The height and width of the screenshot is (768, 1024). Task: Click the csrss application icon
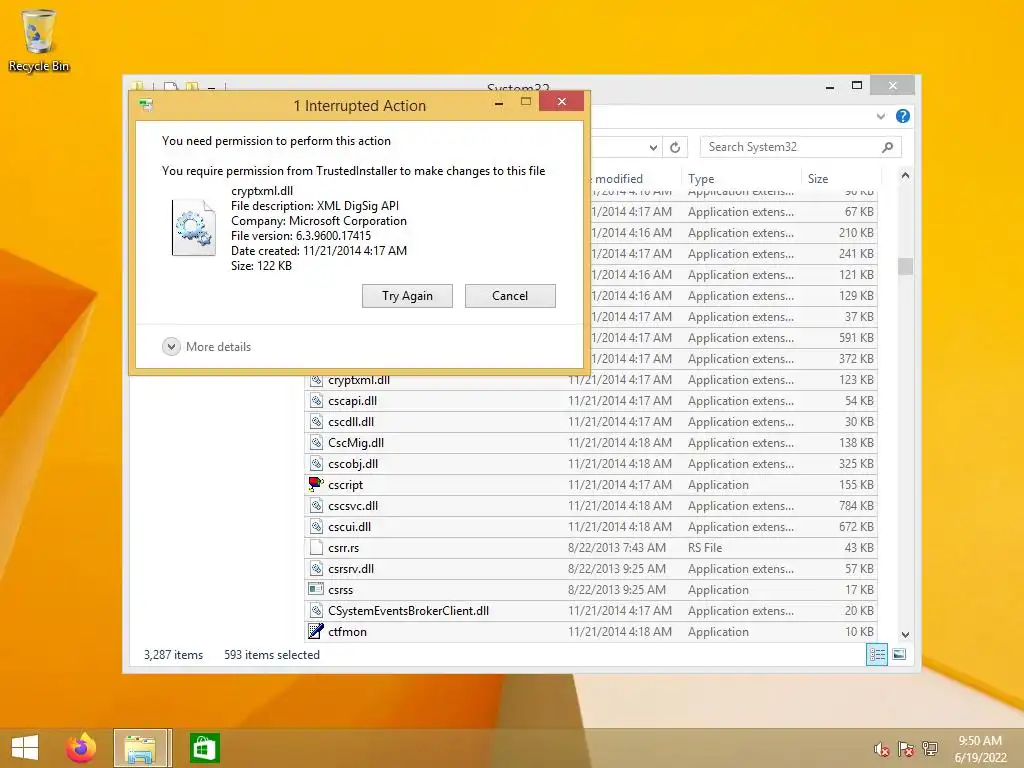(316, 589)
